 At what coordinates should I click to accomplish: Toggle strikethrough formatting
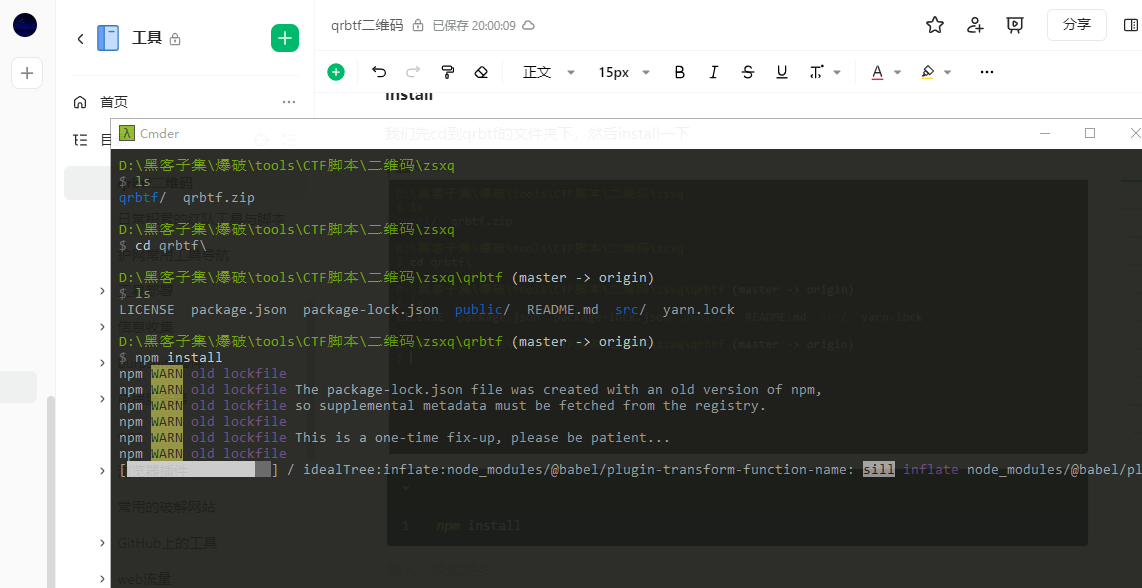pyautogui.click(x=747, y=72)
